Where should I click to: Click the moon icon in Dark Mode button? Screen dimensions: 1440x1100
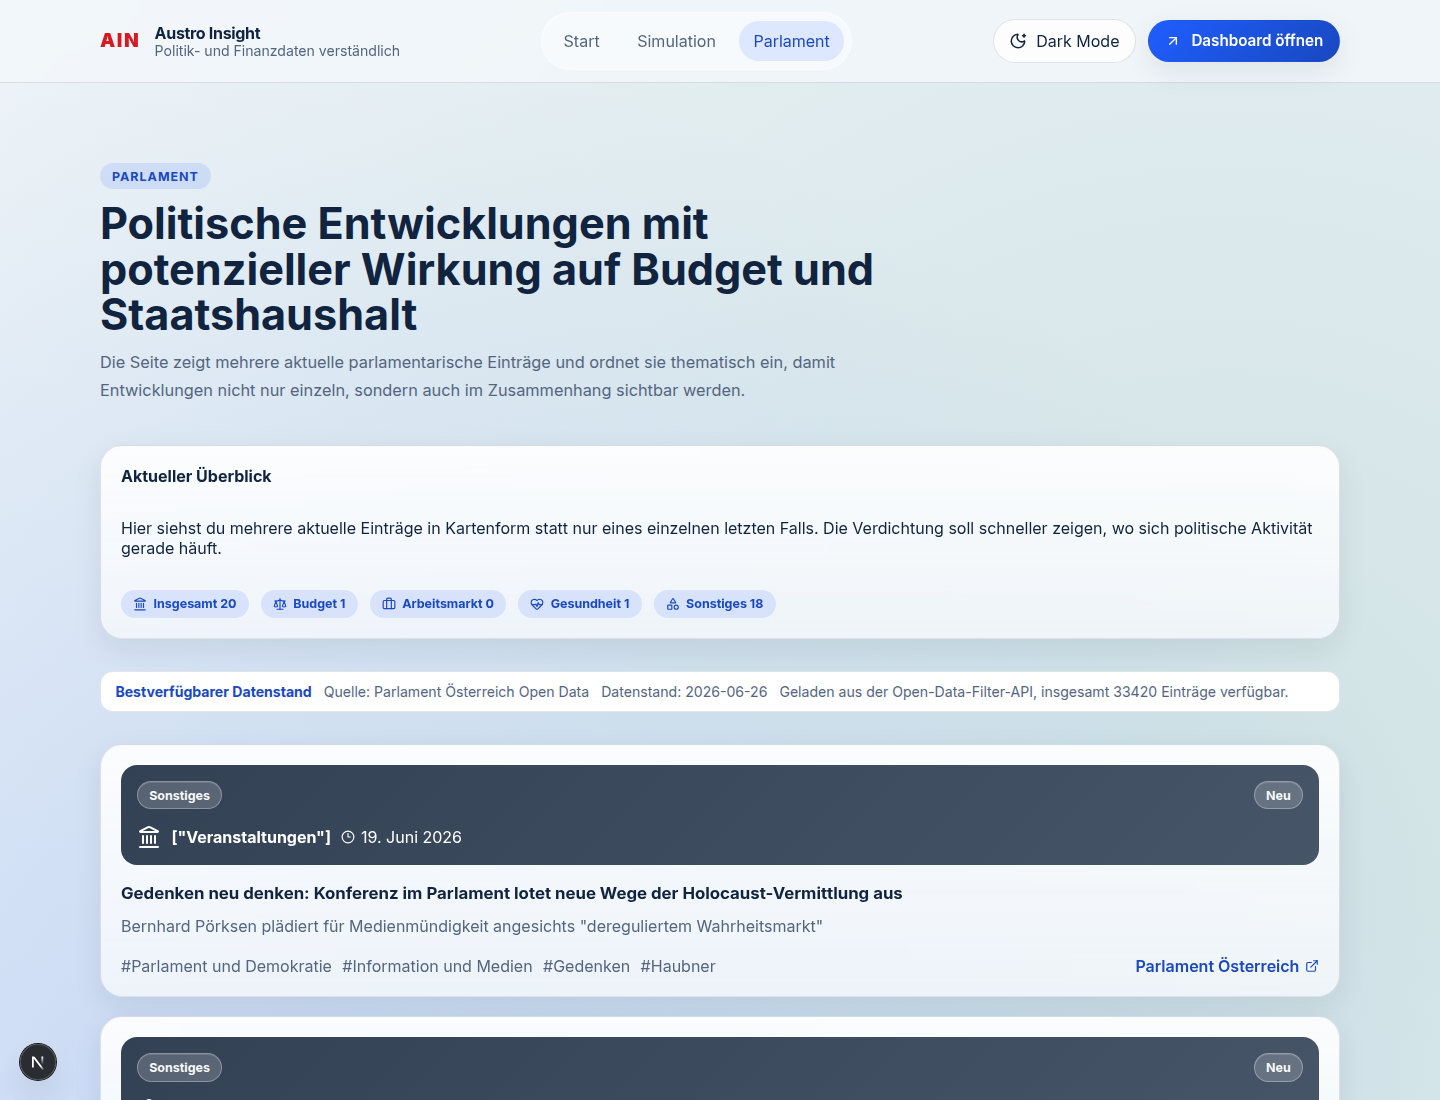(1018, 41)
